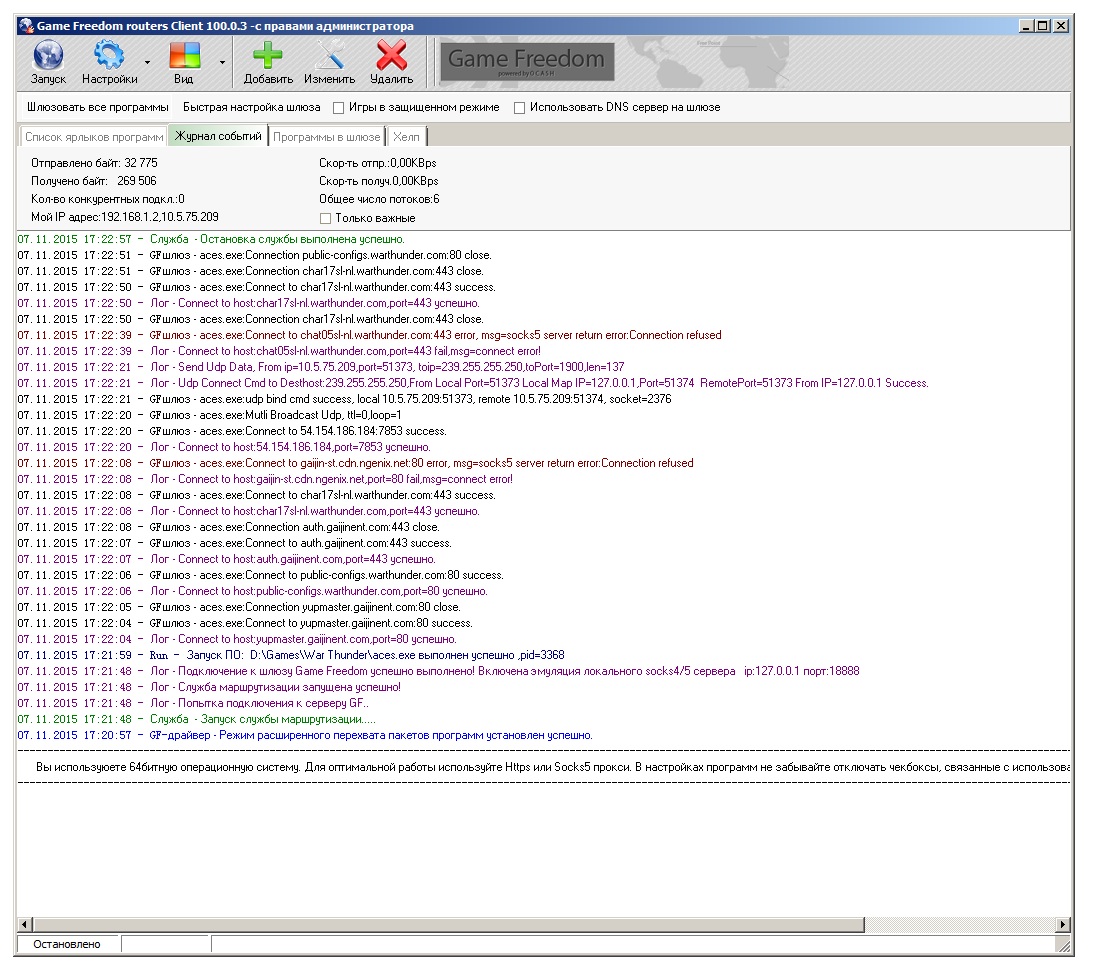Open the Хелп tab
The image size is (1093, 969).
[406, 137]
